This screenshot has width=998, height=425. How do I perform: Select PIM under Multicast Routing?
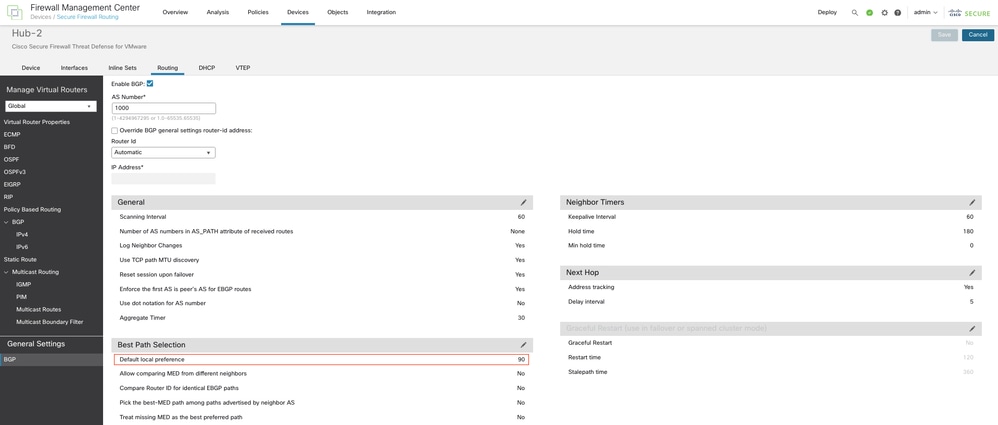[x=21, y=296]
